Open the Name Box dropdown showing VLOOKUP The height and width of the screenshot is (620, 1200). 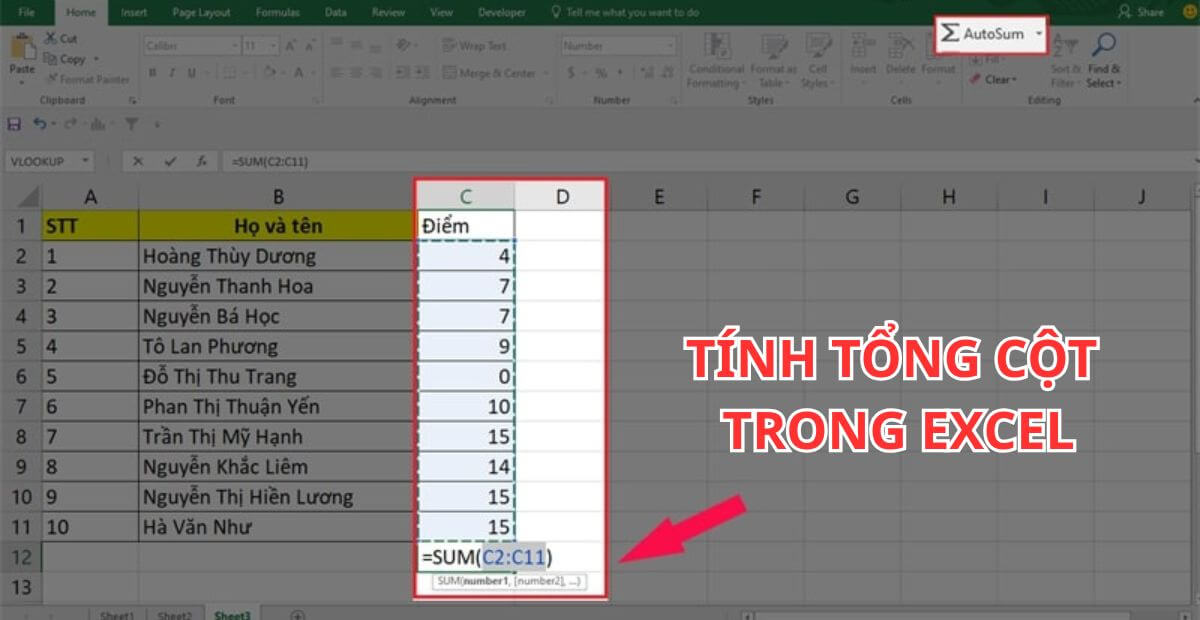coord(84,160)
